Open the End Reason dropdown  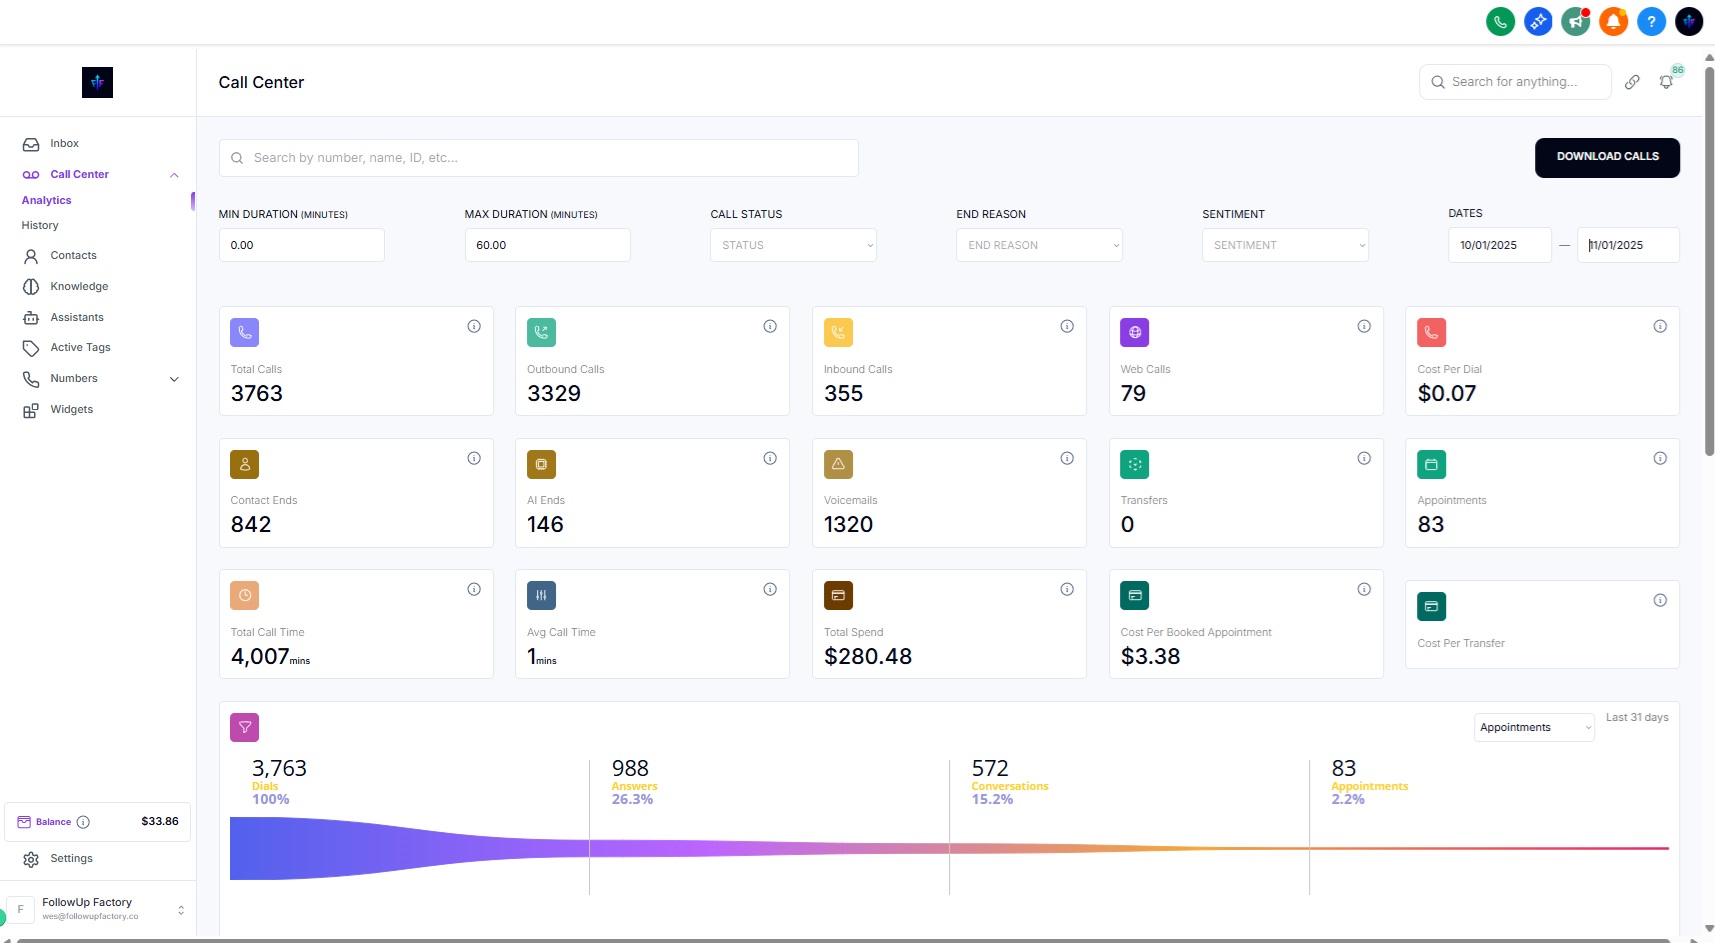[1039, 245]
